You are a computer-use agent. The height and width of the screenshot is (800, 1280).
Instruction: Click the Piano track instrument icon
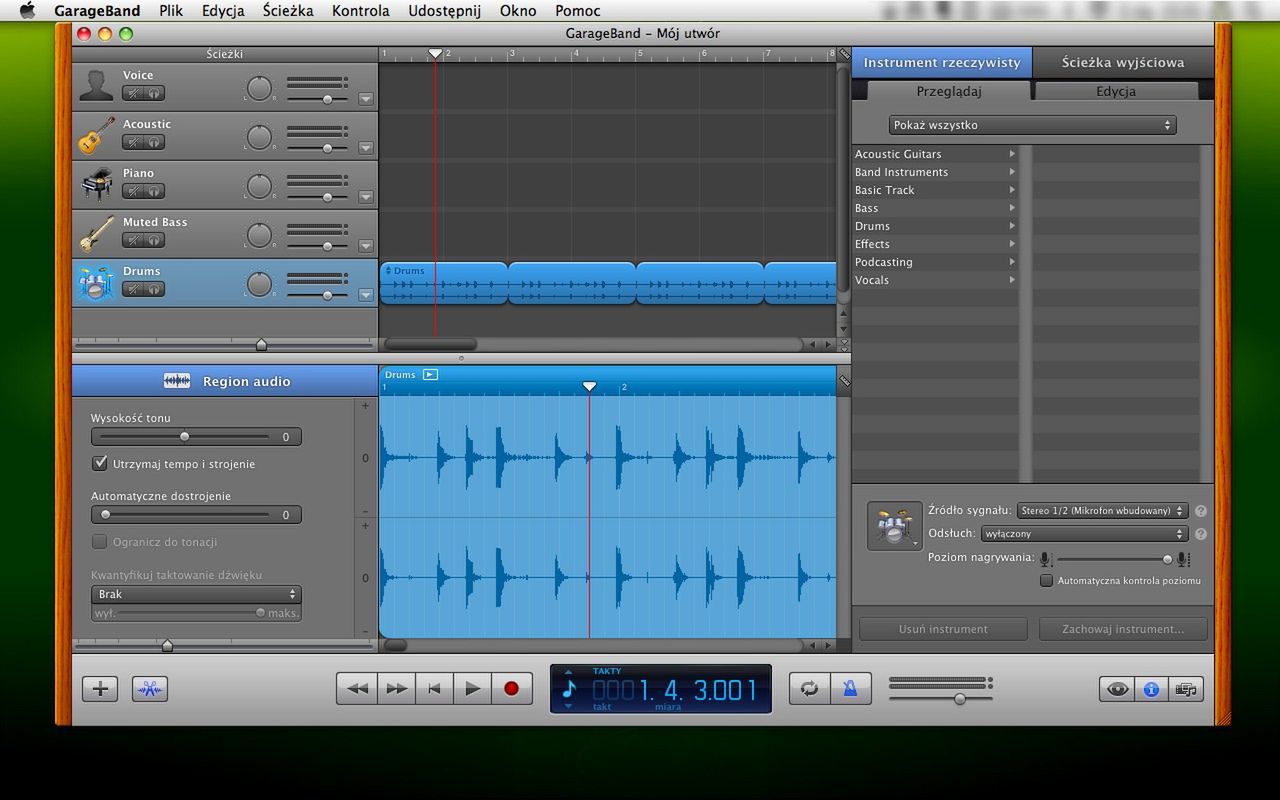pyautogui.click(x=96, y=184)
